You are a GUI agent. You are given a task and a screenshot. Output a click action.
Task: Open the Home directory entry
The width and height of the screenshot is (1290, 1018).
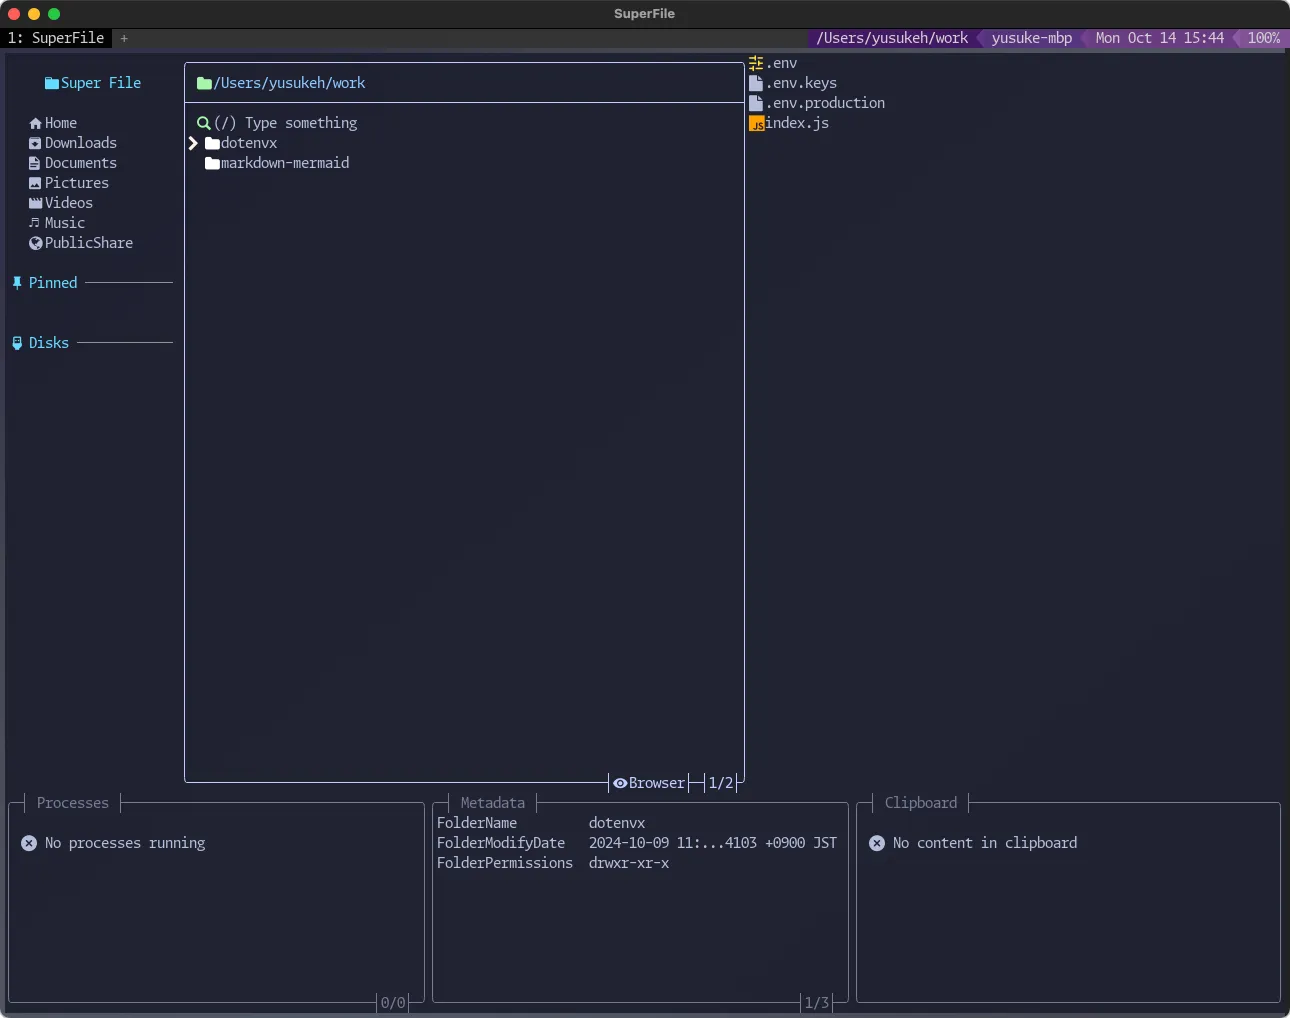coord(61,123)
